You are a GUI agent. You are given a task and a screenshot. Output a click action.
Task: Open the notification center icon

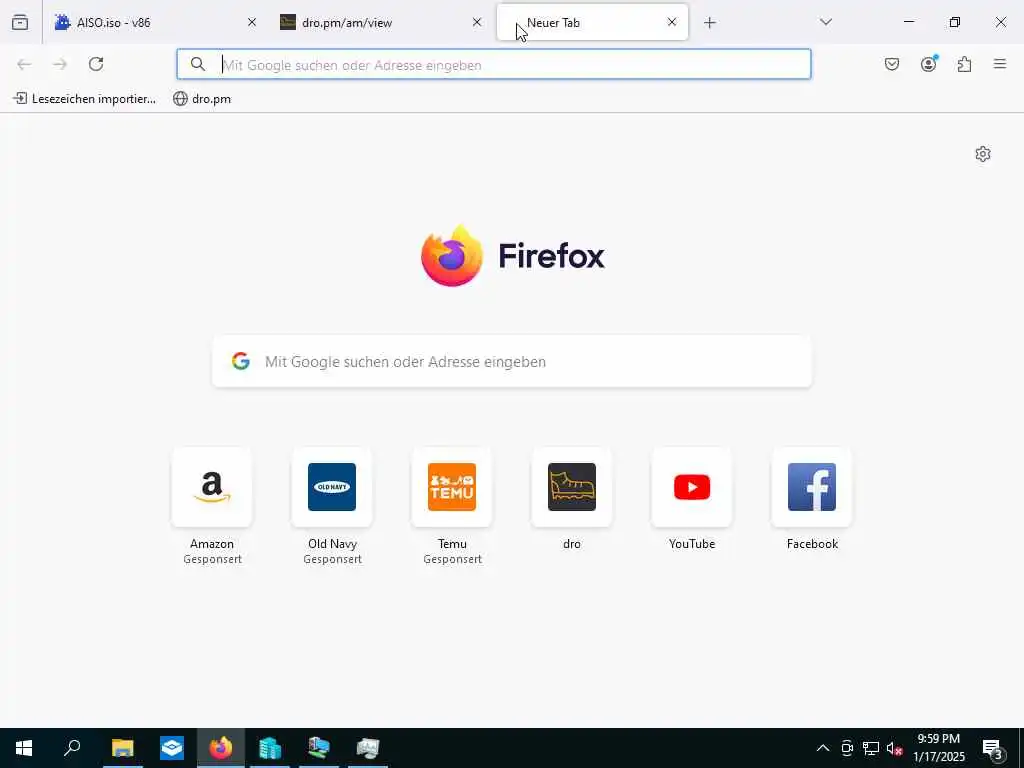point(992,749)
